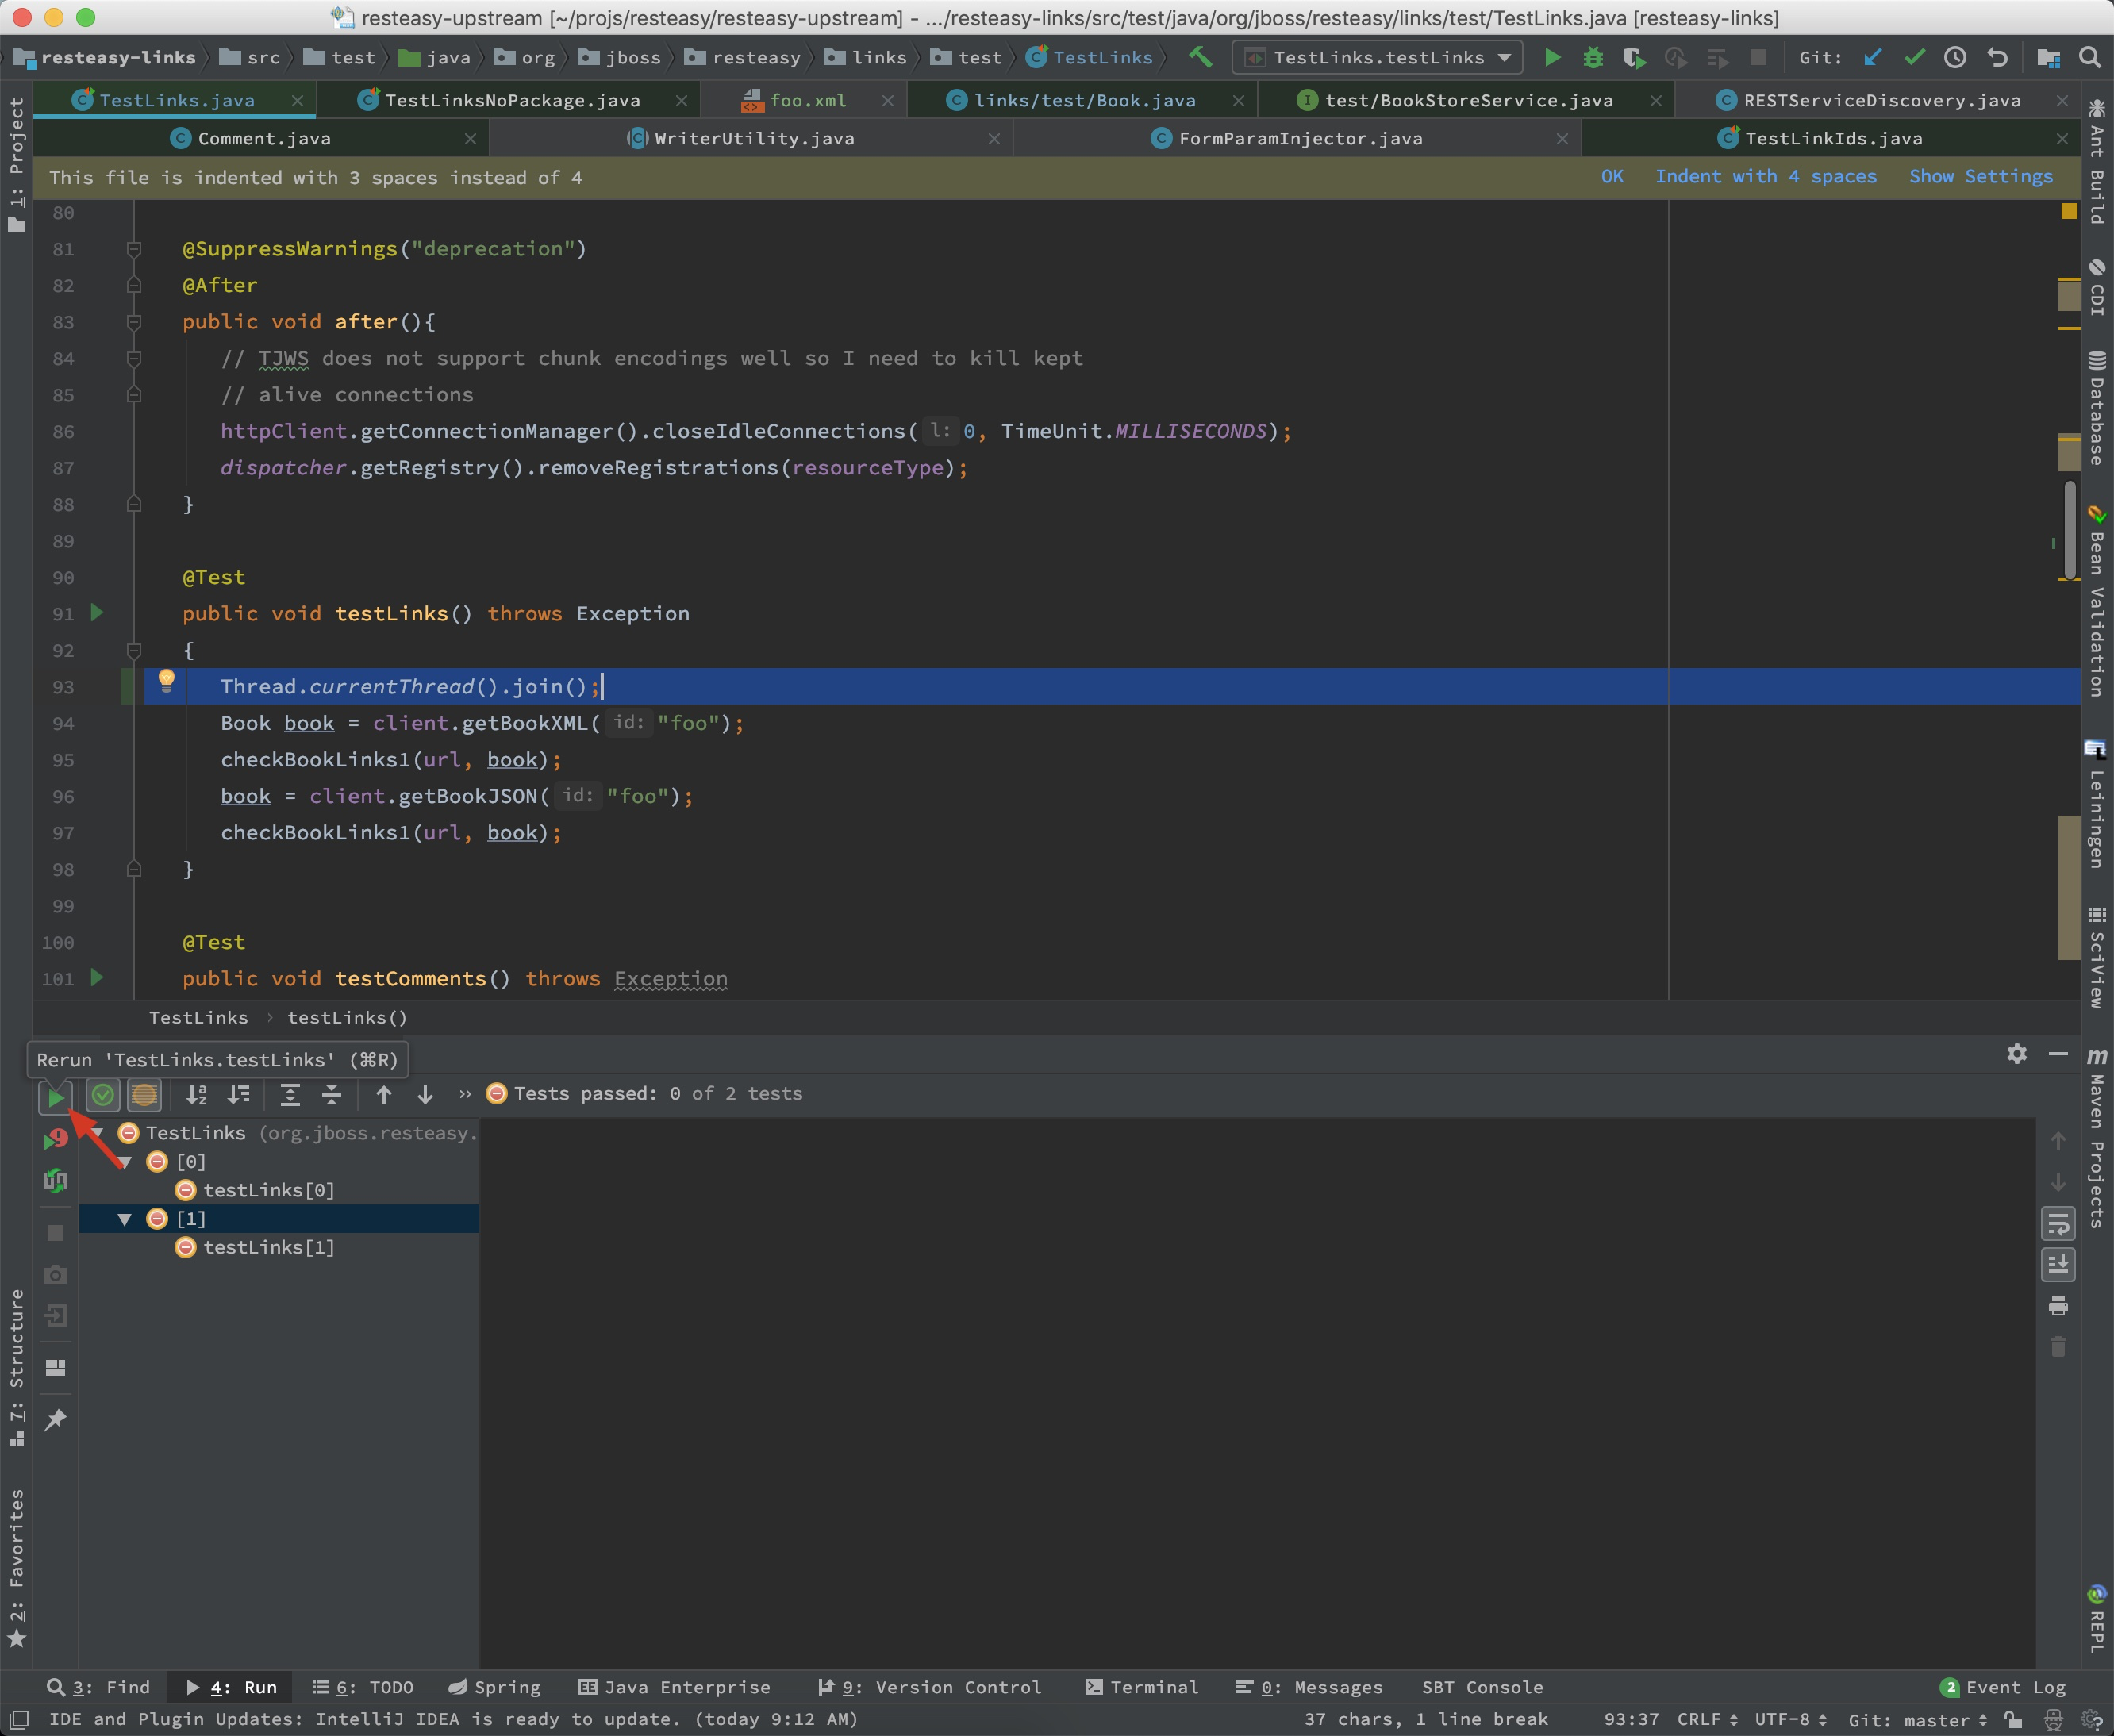Screen dimensions: 2114x1736
Task: Toggle soft-wrap in Run console
Action: tap(2057, 1223)
